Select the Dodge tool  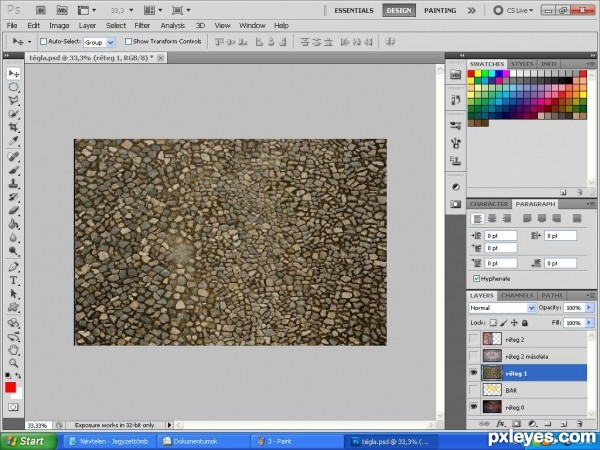point(13,251)
